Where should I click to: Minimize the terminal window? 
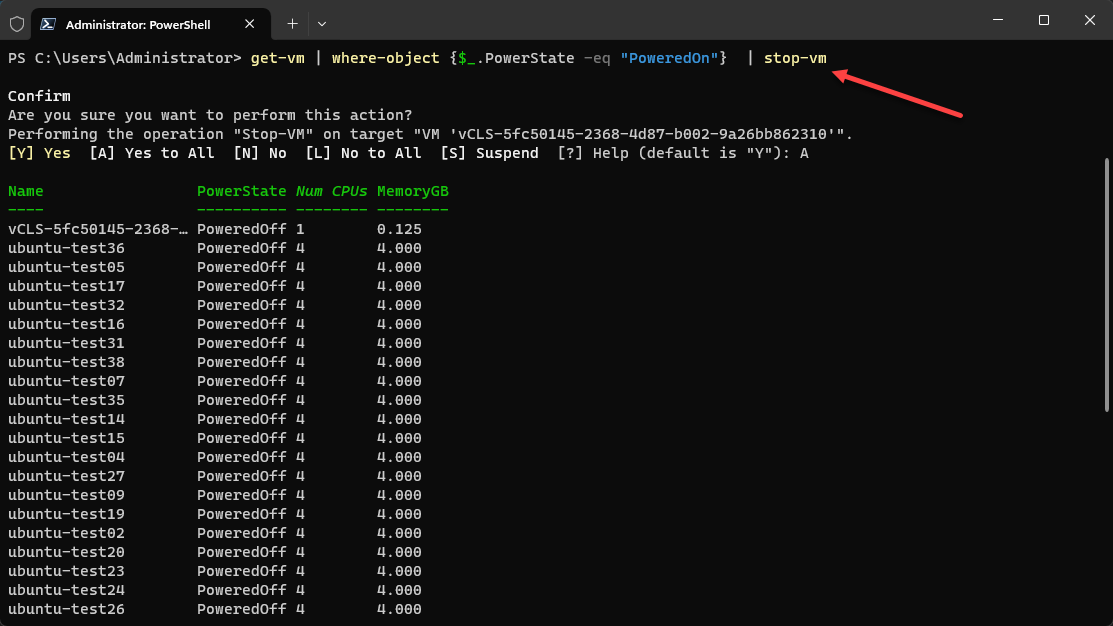coord(997,20)
